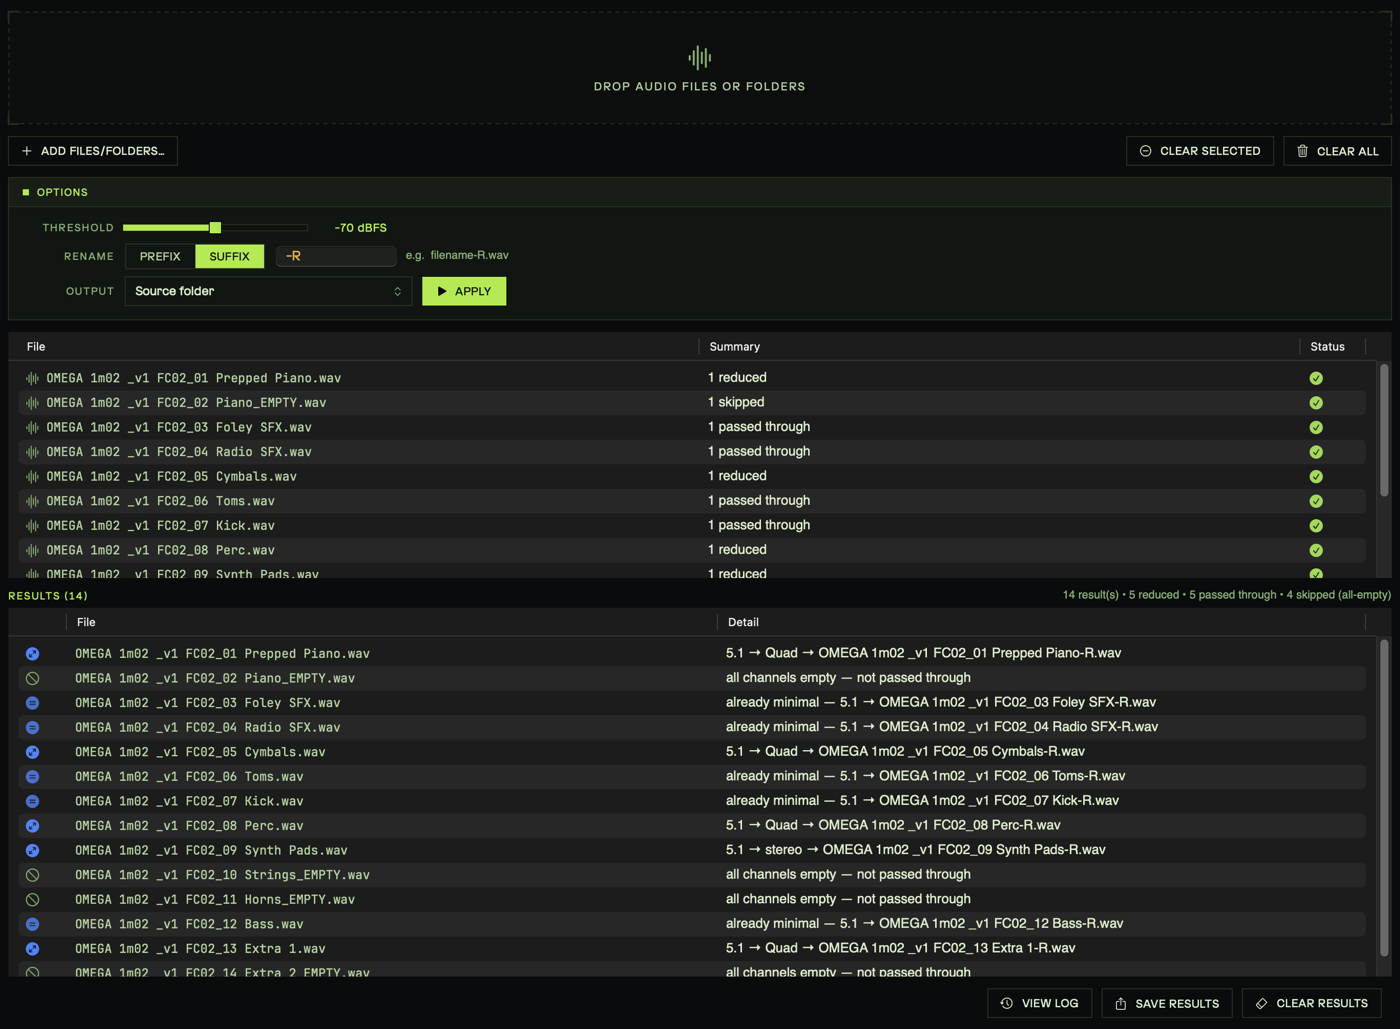
Task: Click the results list vertical scrollbar
Action: [x=1384, y=798]
